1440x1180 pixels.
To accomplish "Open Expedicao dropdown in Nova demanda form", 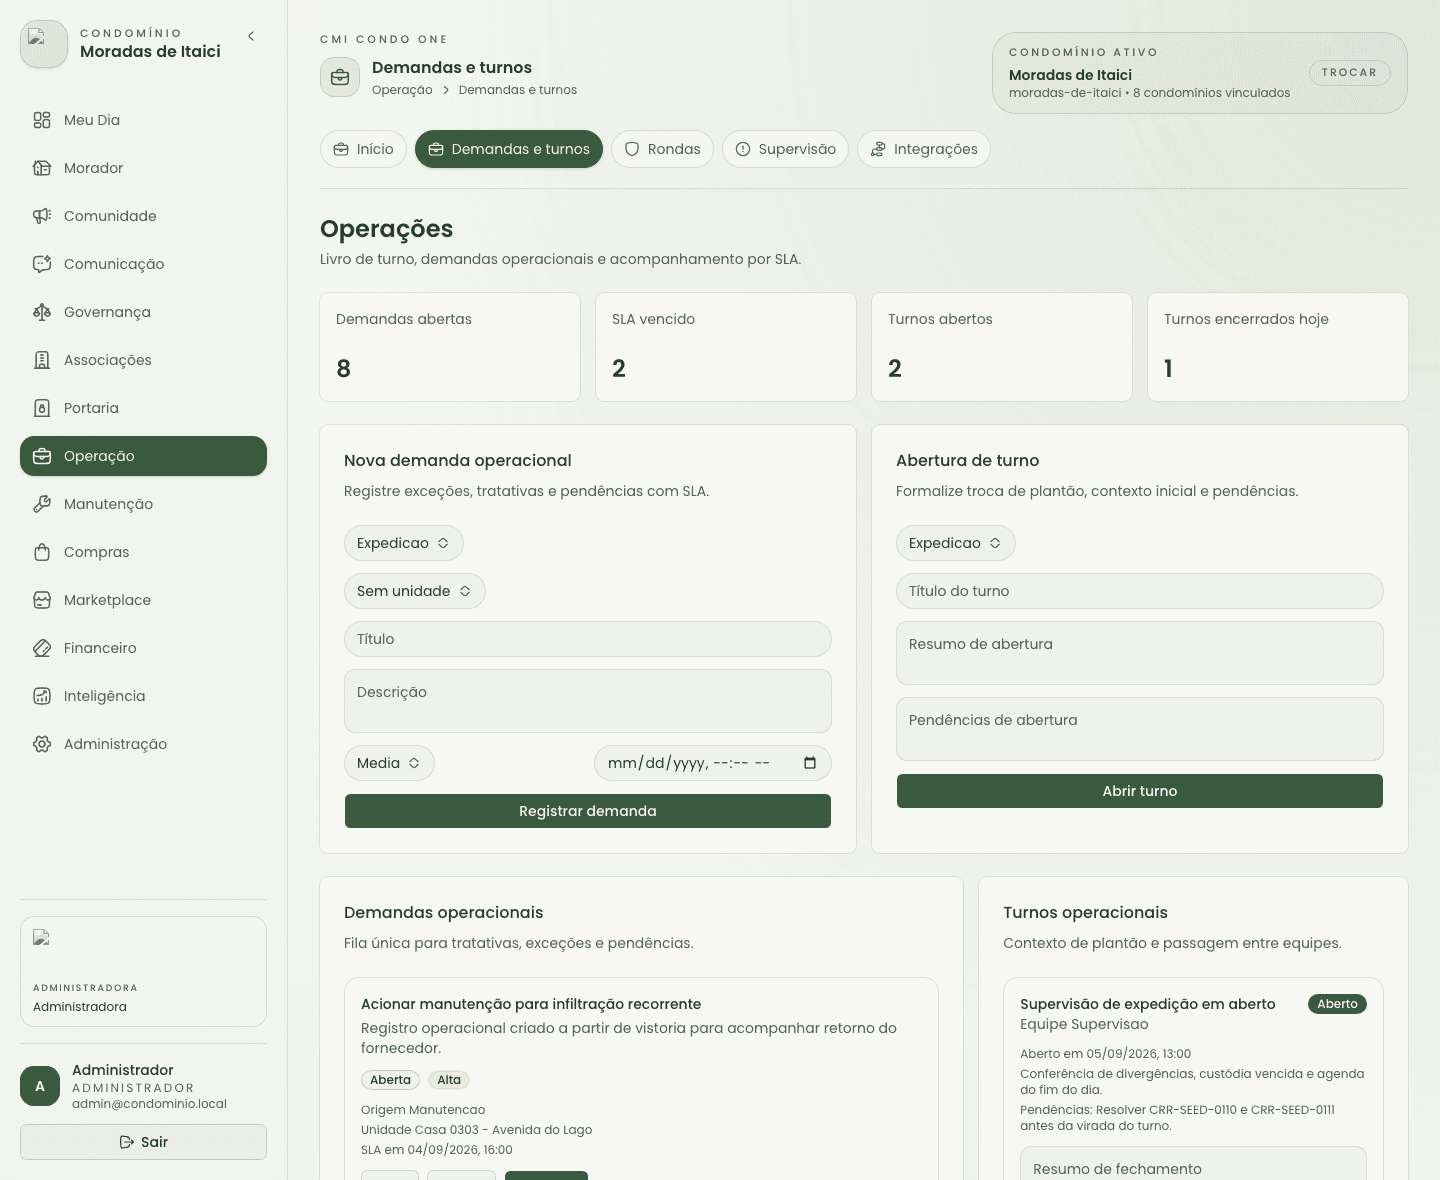I will click(404, 543).
